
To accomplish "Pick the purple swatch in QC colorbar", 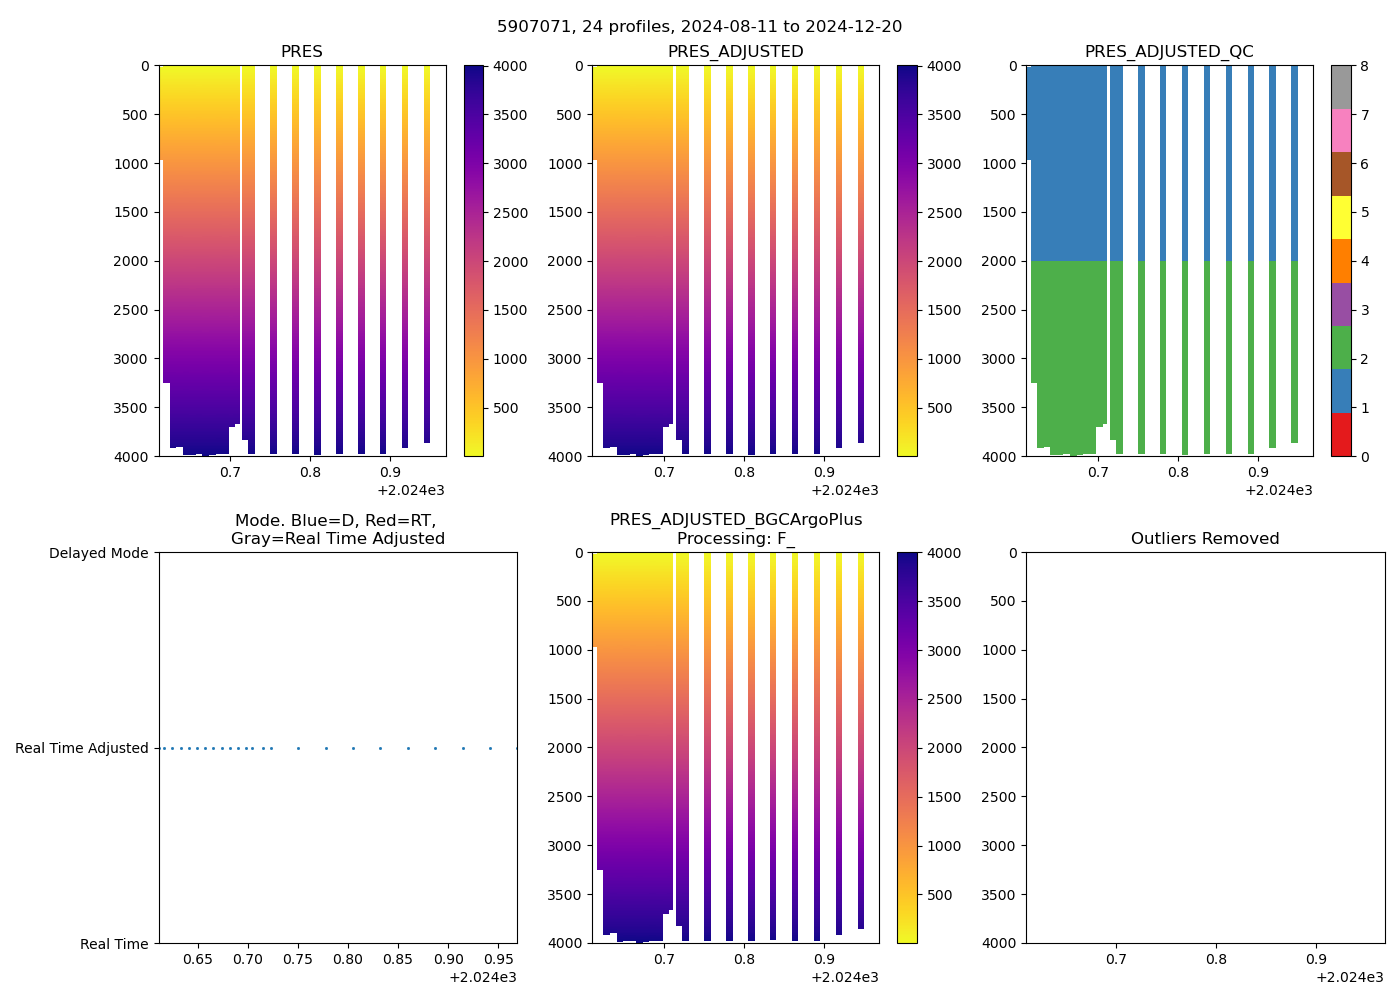I will (1341, 304).
